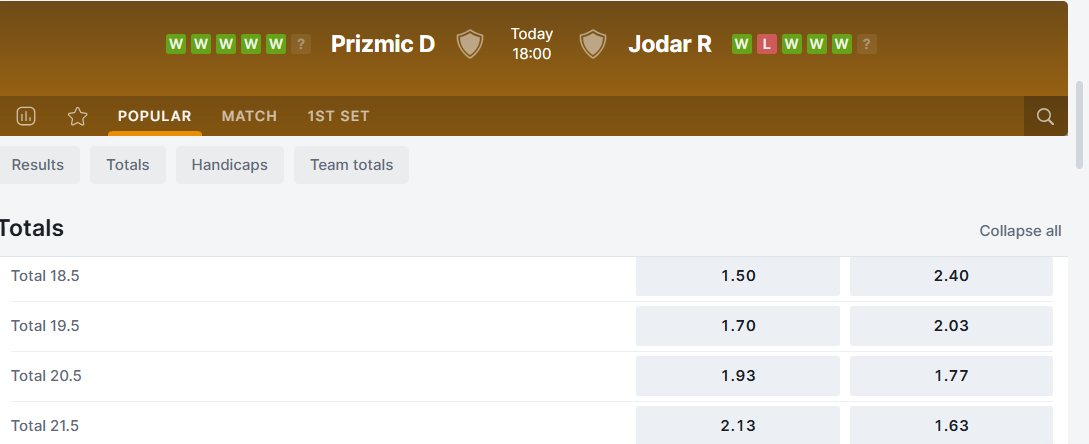The height and width of the screenshot is (444, 1089).
Task: Open the market search magnifier
Action: [1045, 116]
